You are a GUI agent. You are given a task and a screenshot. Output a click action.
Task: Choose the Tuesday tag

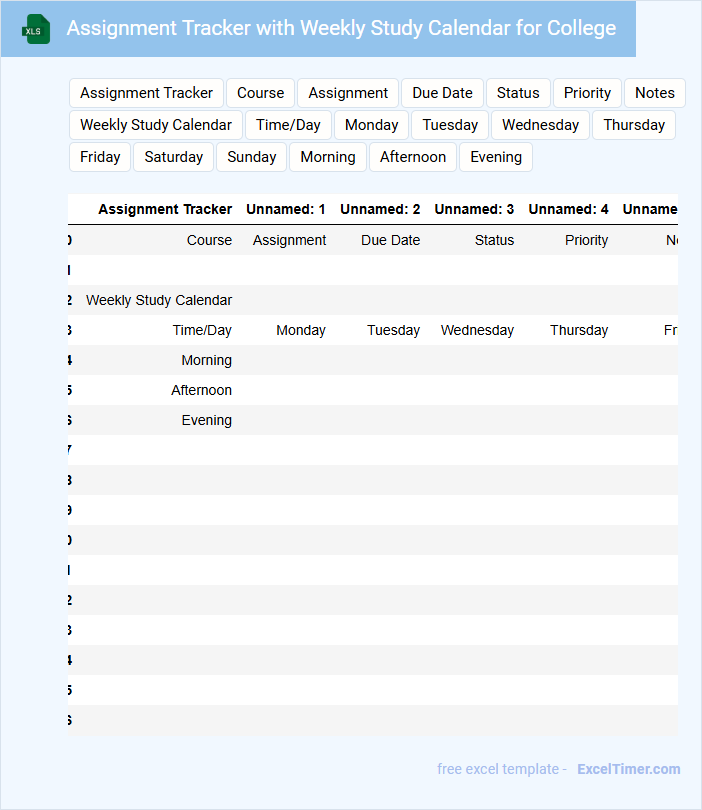(450, 125)
